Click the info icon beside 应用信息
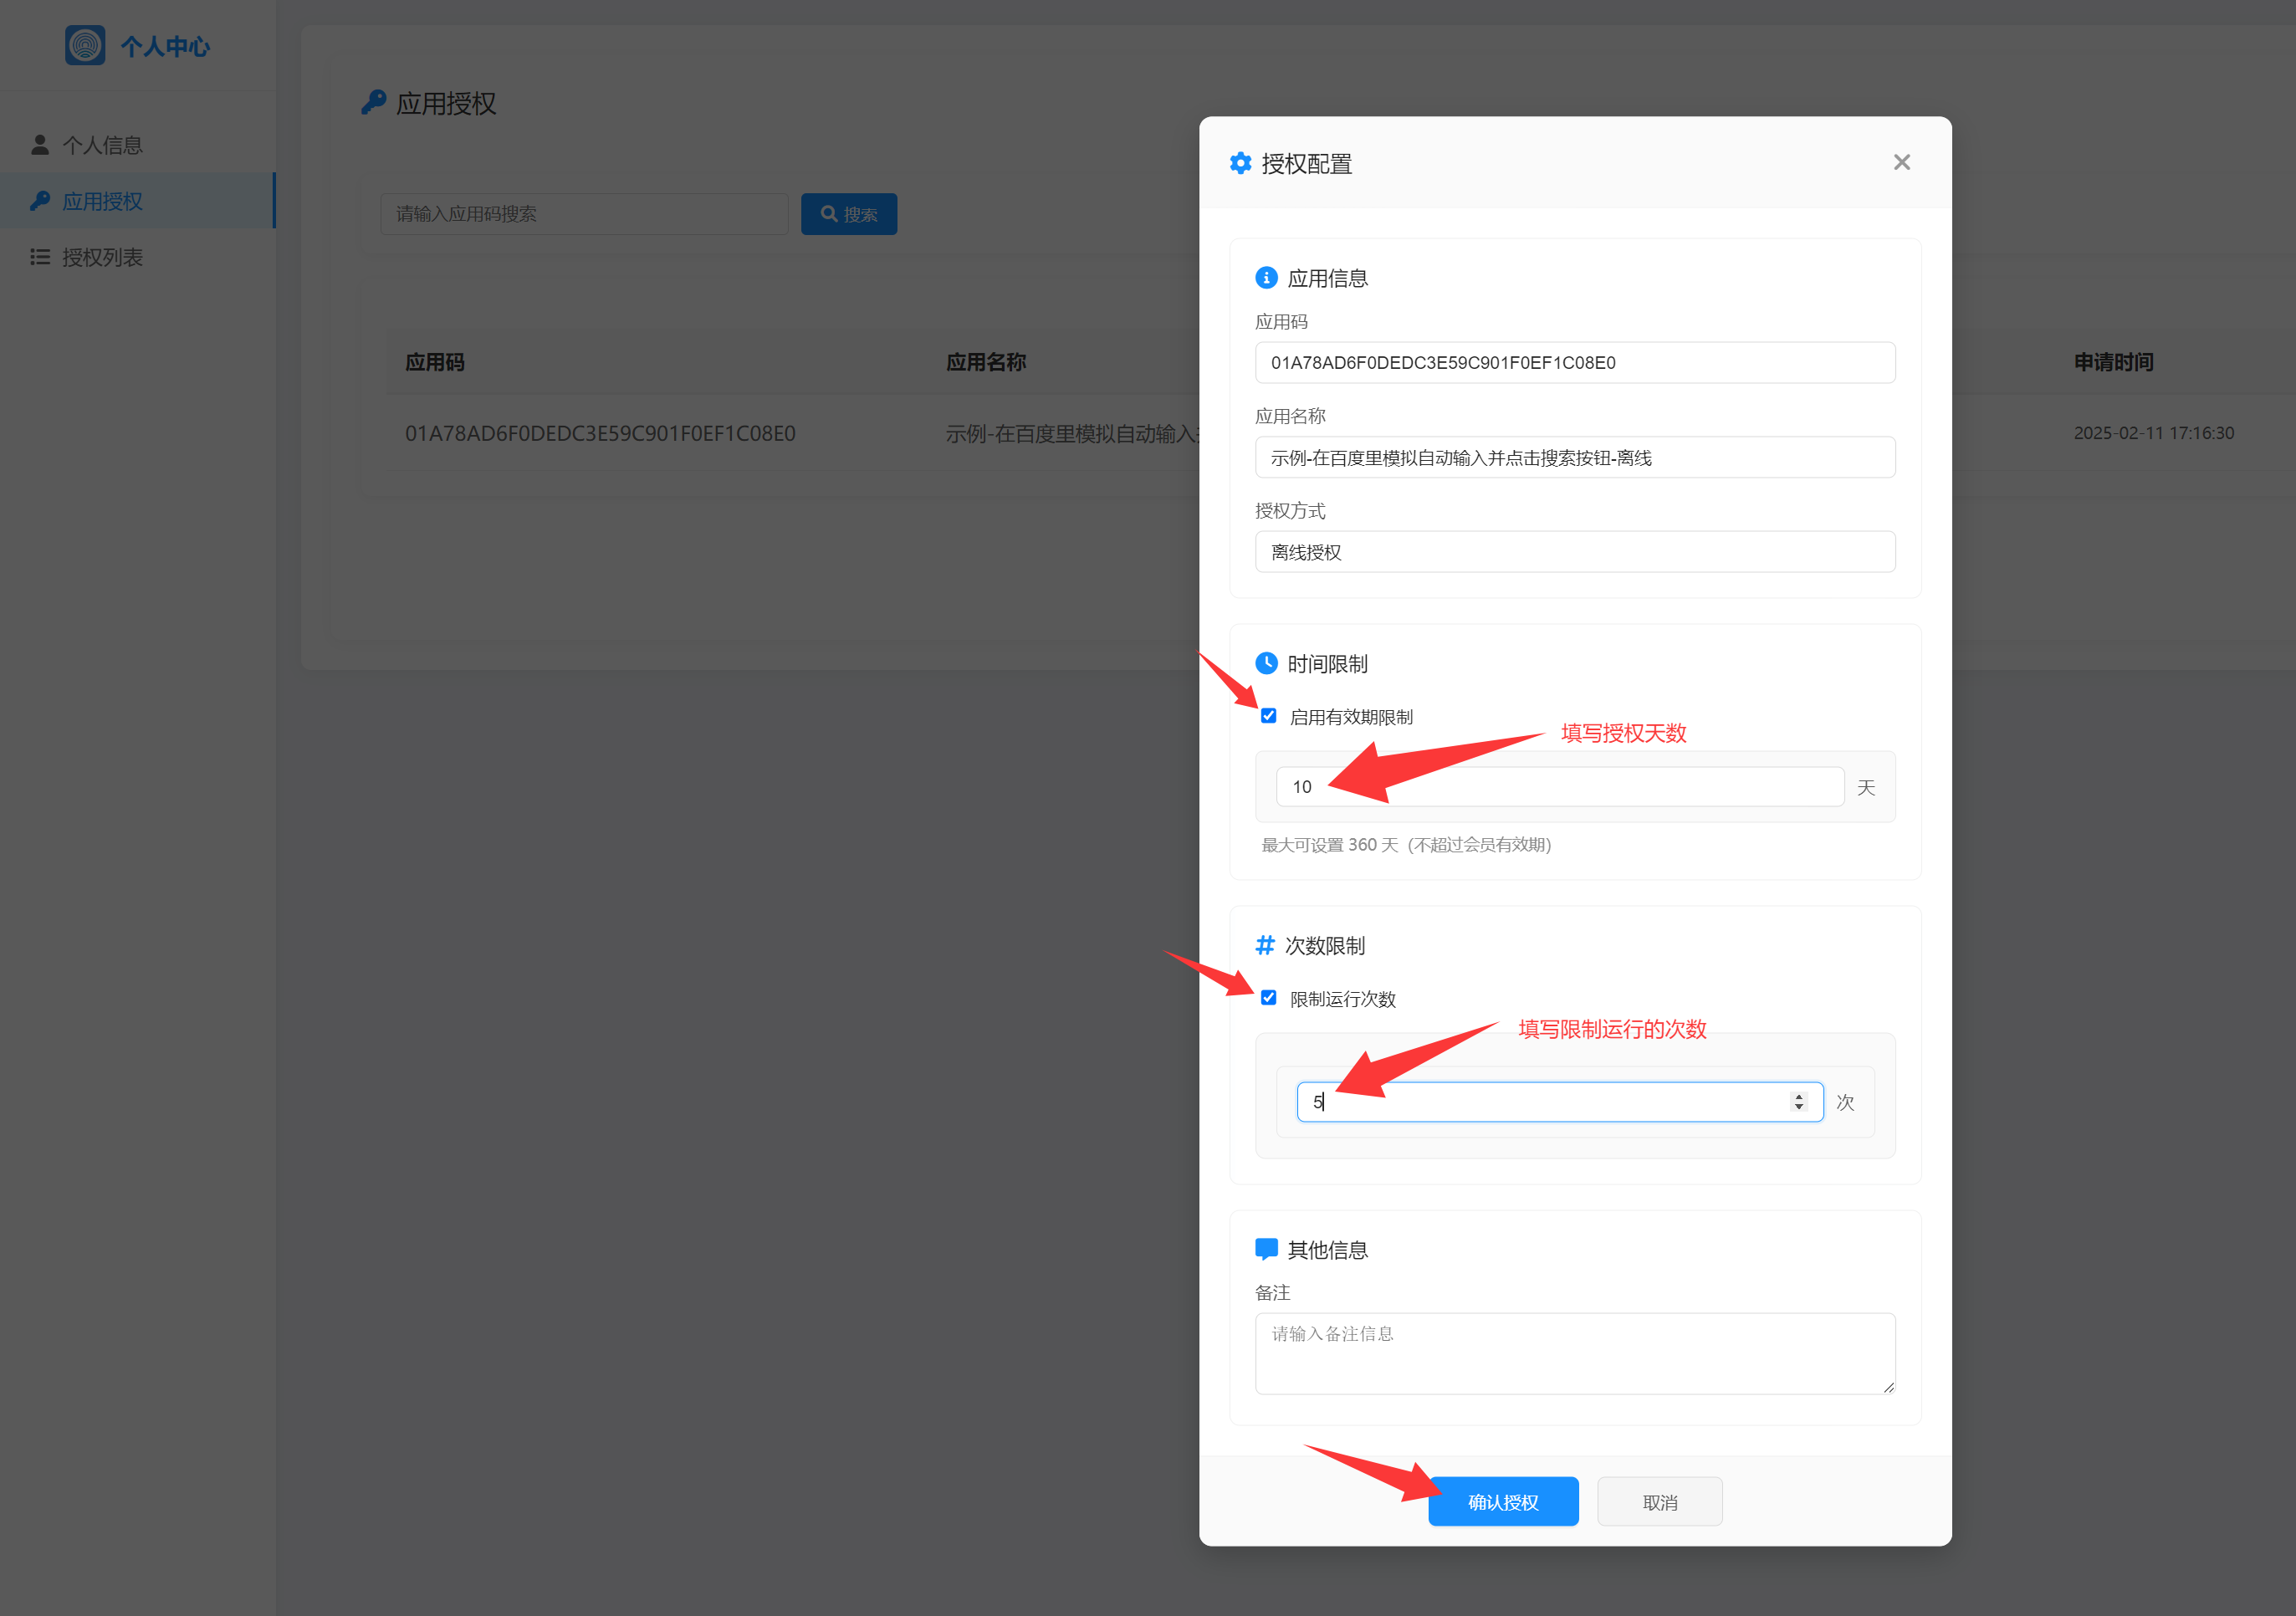This screenshot has height=1616, width=2296. coord(1266,278)
